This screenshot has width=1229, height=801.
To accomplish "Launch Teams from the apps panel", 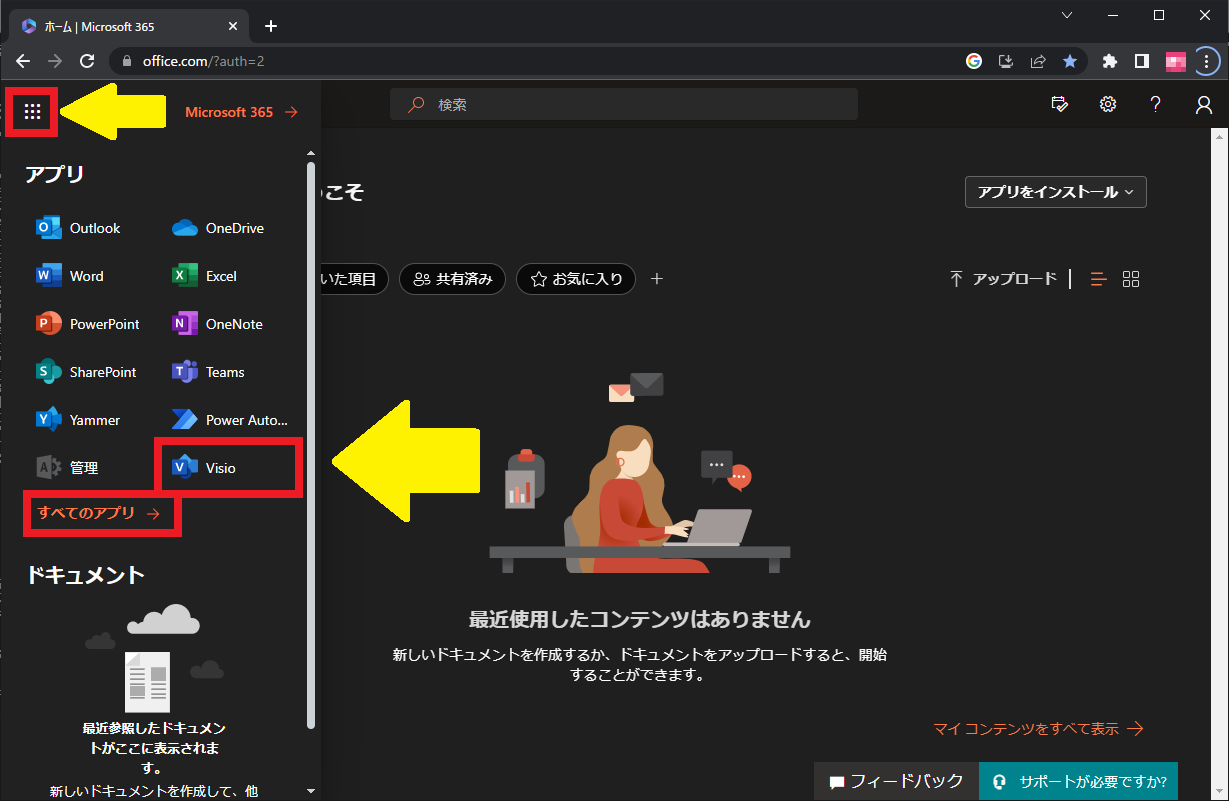I will [x=209, y=372].
